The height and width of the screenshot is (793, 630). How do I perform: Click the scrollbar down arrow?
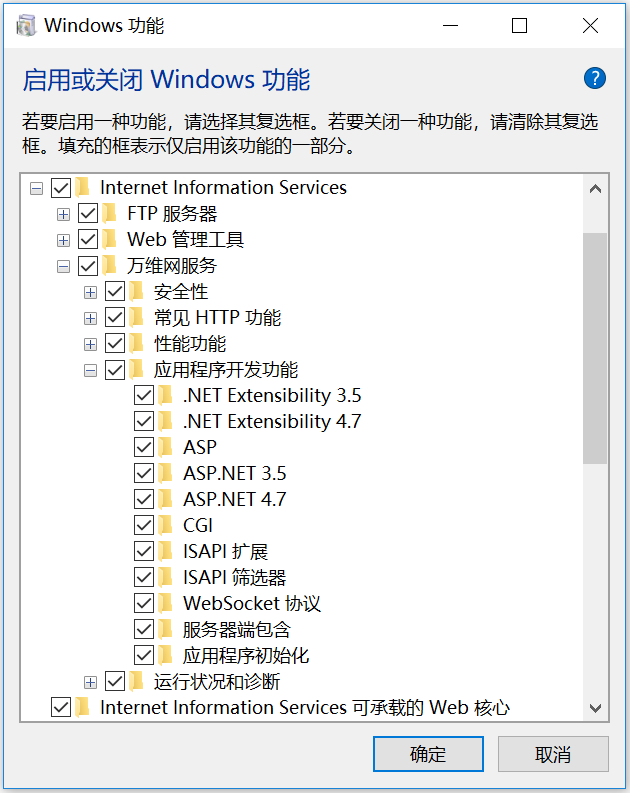(x=595, y=708)
